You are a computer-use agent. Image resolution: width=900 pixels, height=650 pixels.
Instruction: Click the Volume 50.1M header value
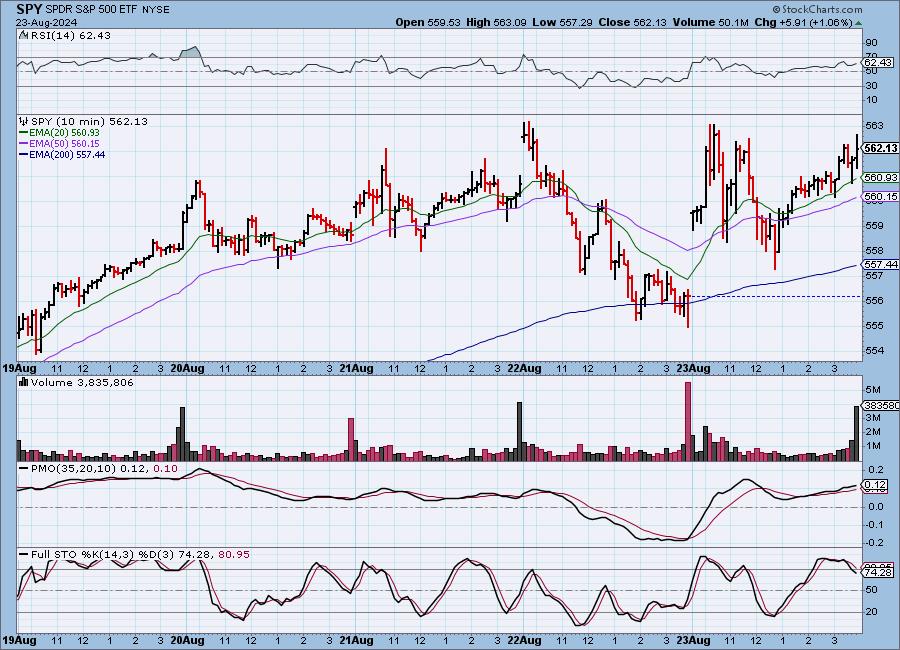[709, 22]
